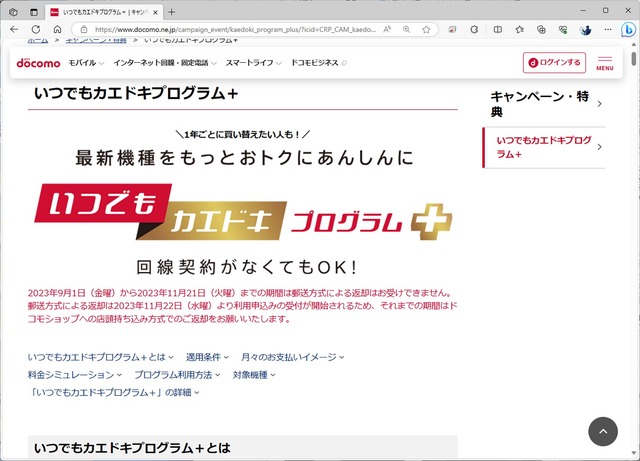Expand インターネット回線・固定電話 menu
This screenshot has width=640, height=461.
click(165, 63)
